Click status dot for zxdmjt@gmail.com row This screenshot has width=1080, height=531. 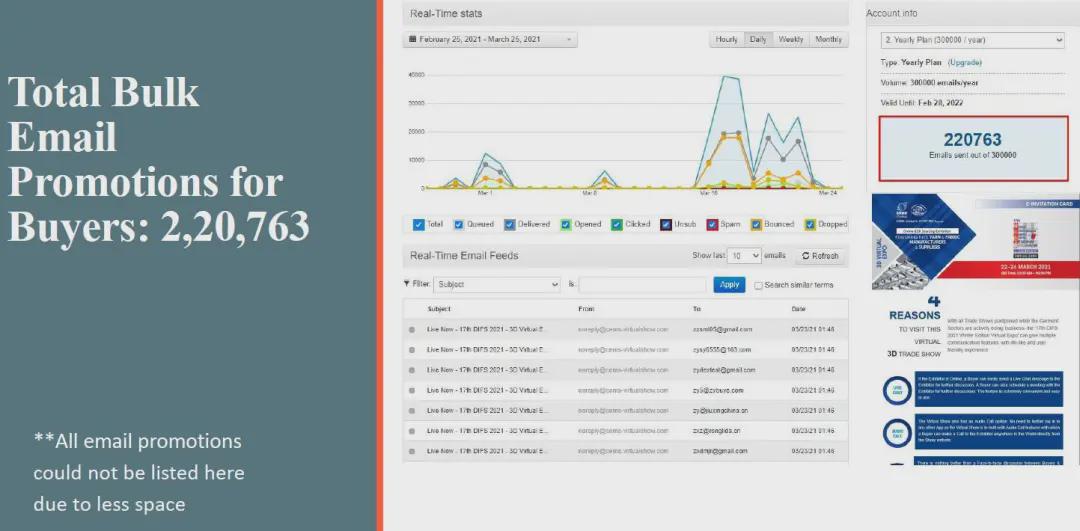(x=412, y=451)
